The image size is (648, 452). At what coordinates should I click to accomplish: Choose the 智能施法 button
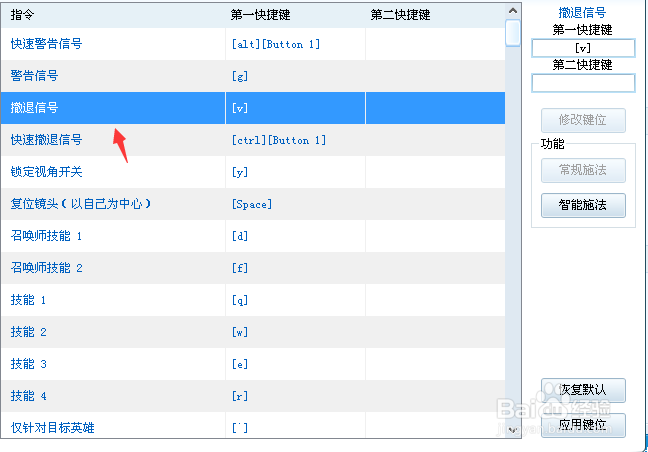[583, 205]
